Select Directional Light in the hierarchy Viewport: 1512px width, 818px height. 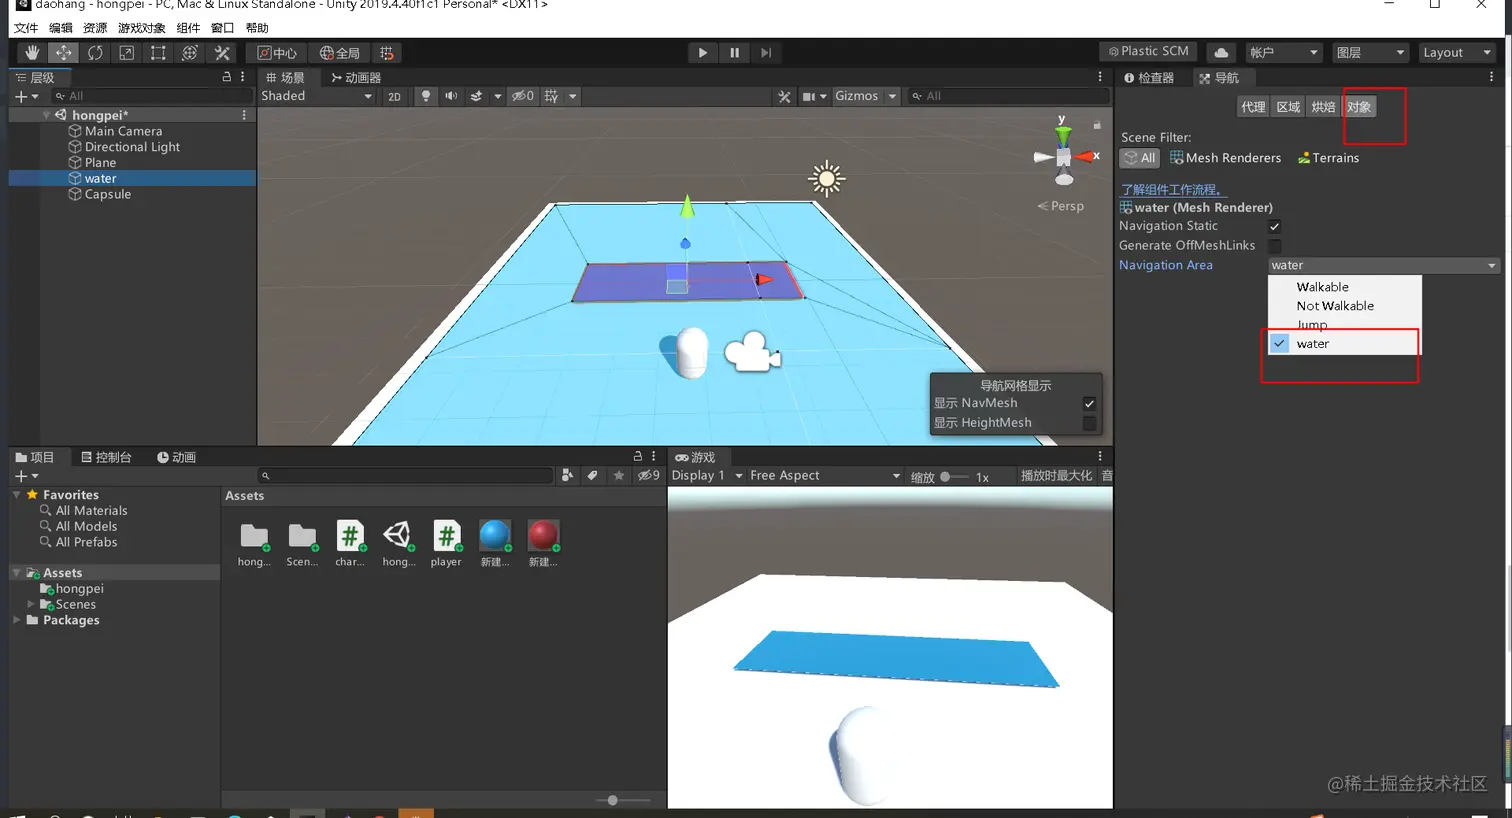pyautogui.click(x=132, y=147)
